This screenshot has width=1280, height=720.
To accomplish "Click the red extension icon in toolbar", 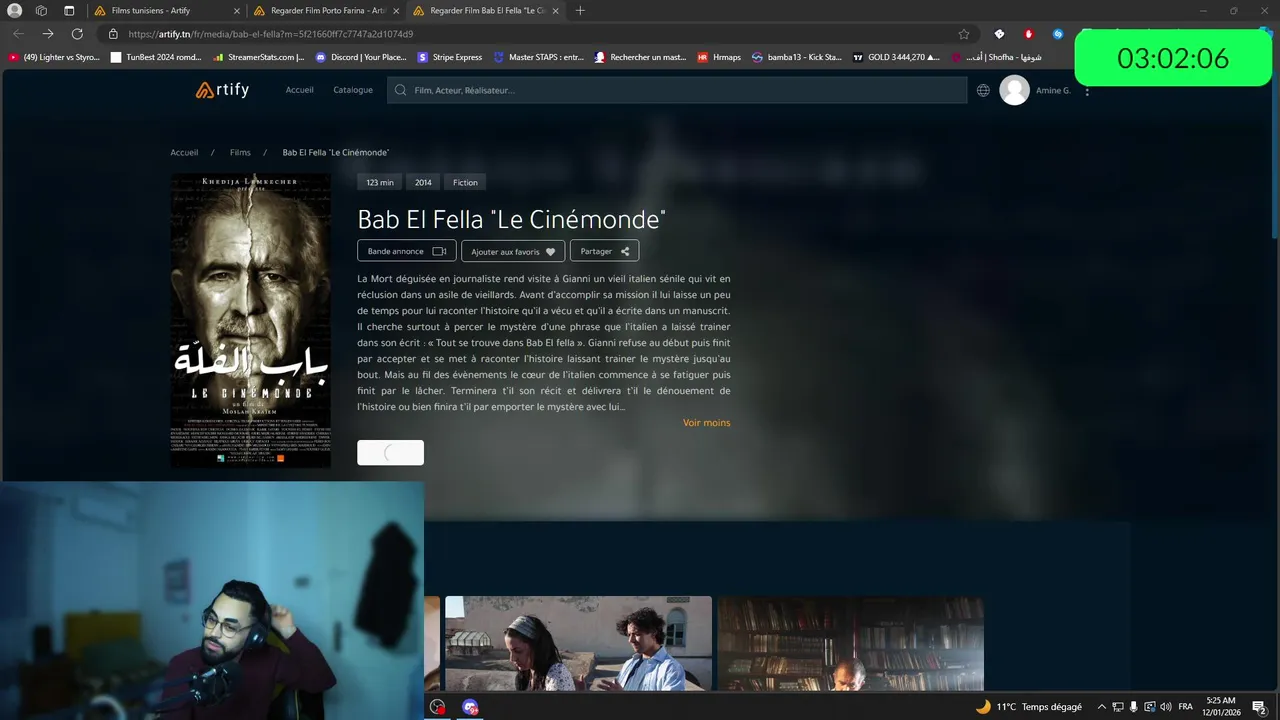I will 1028,33.
